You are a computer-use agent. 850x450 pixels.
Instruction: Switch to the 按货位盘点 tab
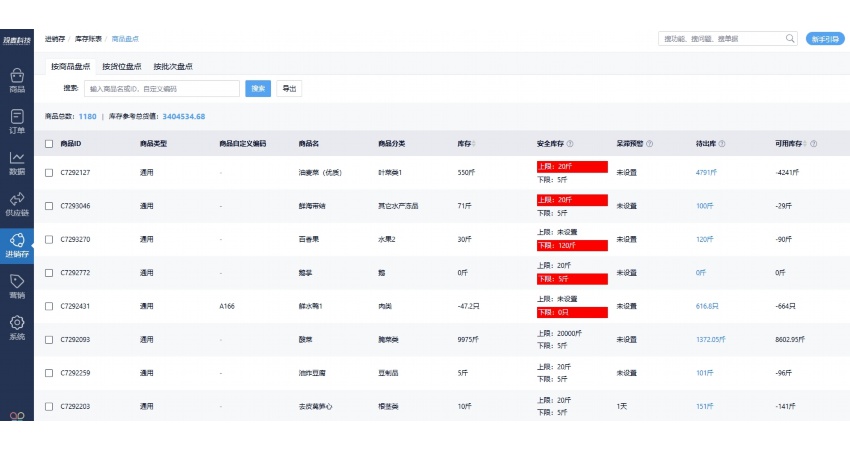121,66
